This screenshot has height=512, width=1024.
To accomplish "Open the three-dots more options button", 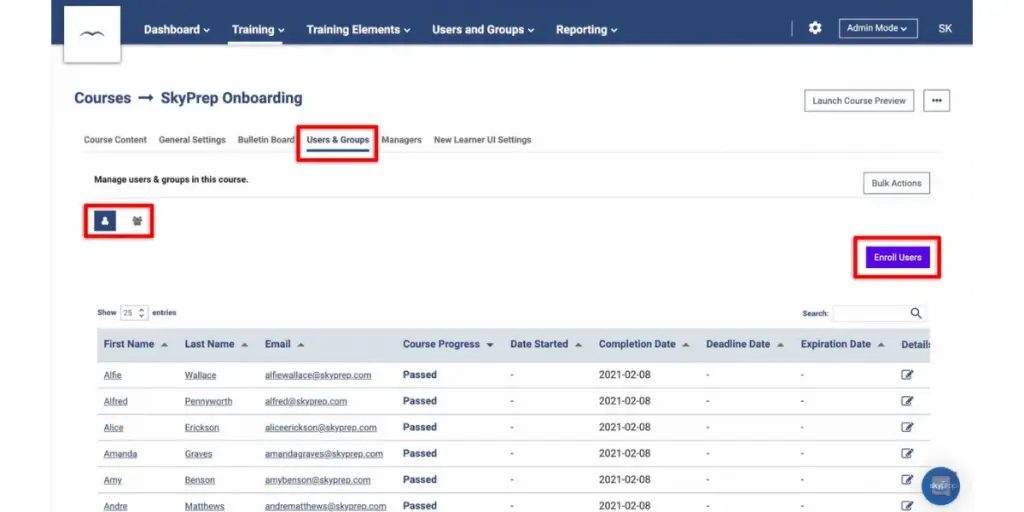I will (936, 101).
